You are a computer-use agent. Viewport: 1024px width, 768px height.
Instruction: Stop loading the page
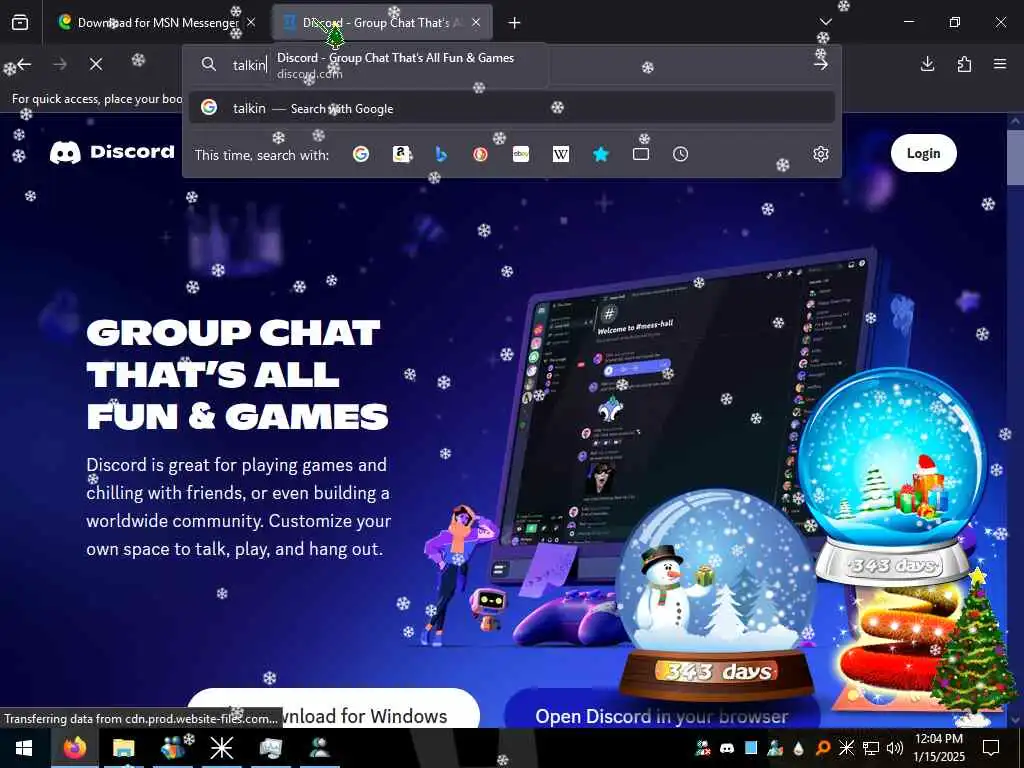click(96, 64)
